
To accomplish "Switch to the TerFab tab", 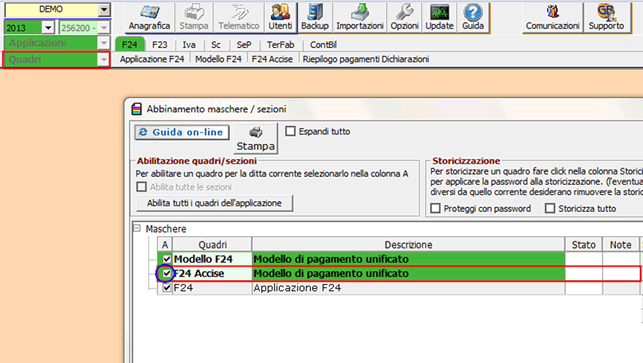I will coord(280,45).
